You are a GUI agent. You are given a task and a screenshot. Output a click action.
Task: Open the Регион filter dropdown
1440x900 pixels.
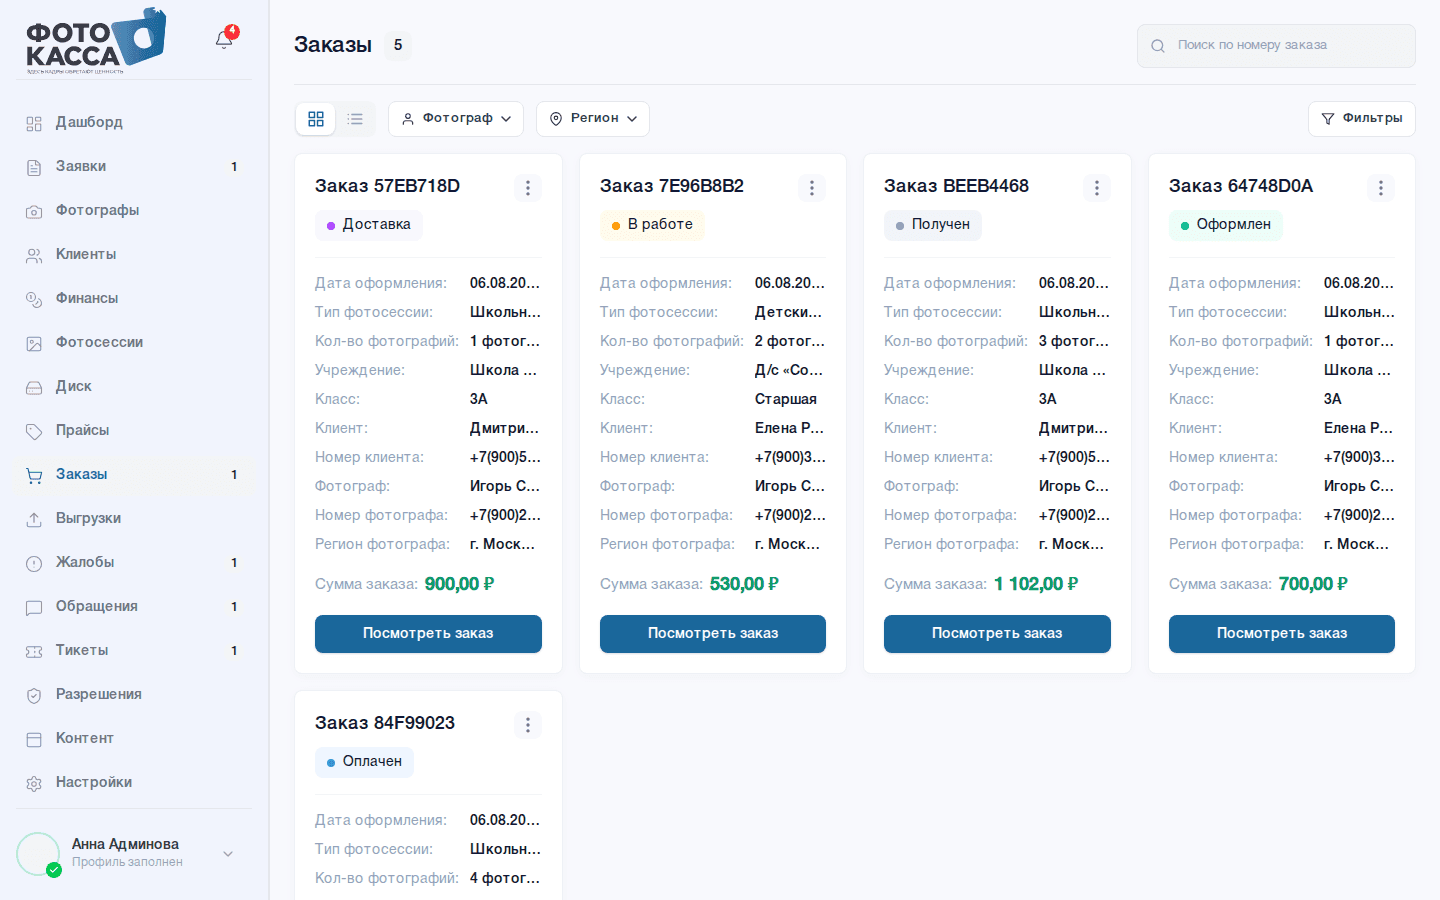(593, 119)
